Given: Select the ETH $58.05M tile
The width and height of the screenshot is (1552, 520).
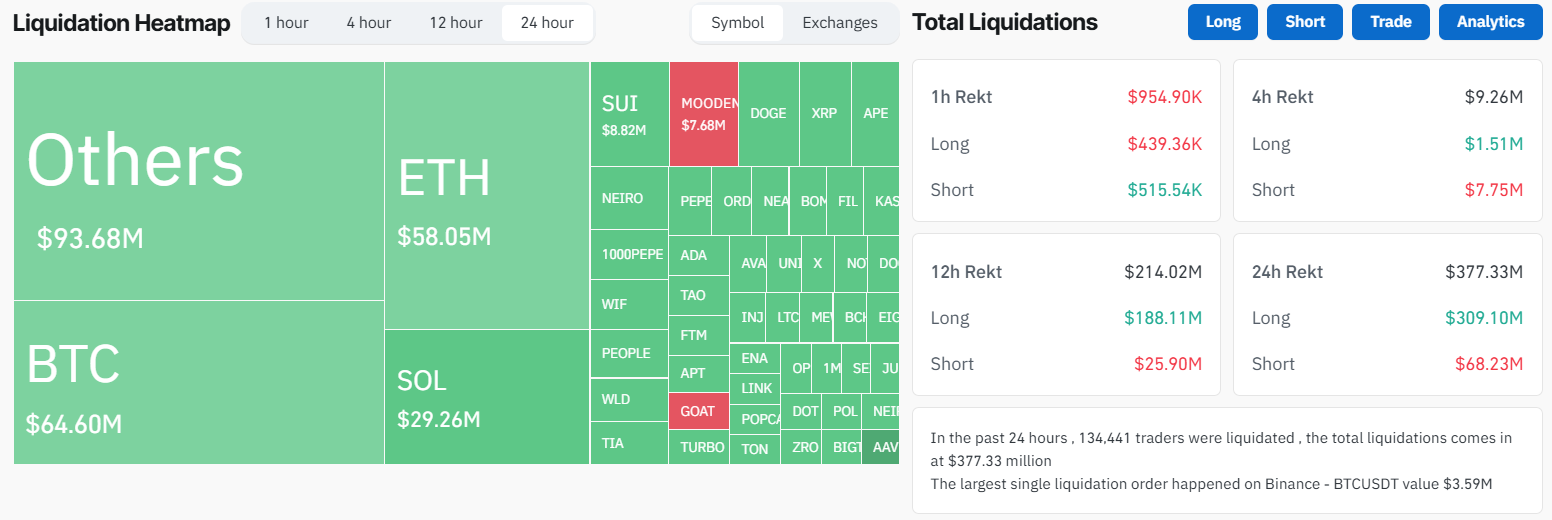Looking at the screenshot, I should pos(487,196).
